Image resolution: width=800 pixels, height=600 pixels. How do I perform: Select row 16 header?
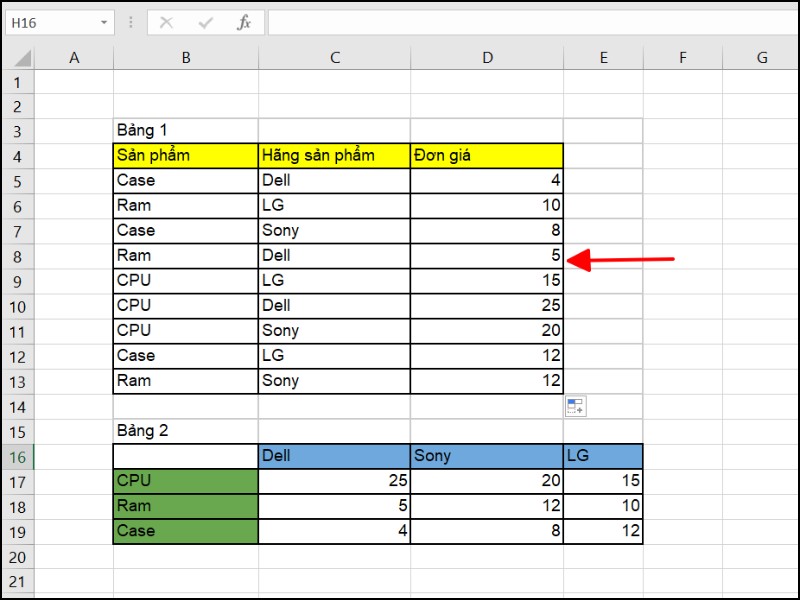tap(17, 456)
